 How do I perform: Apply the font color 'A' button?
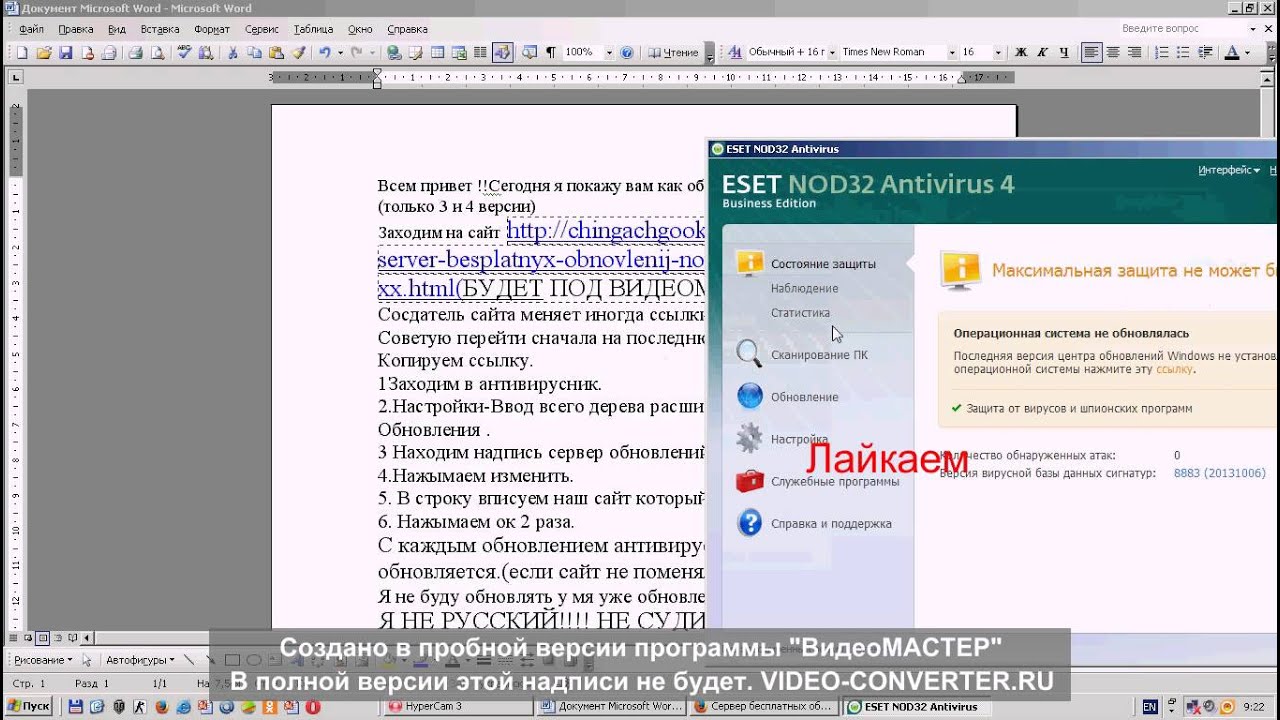coord(1232,52)
